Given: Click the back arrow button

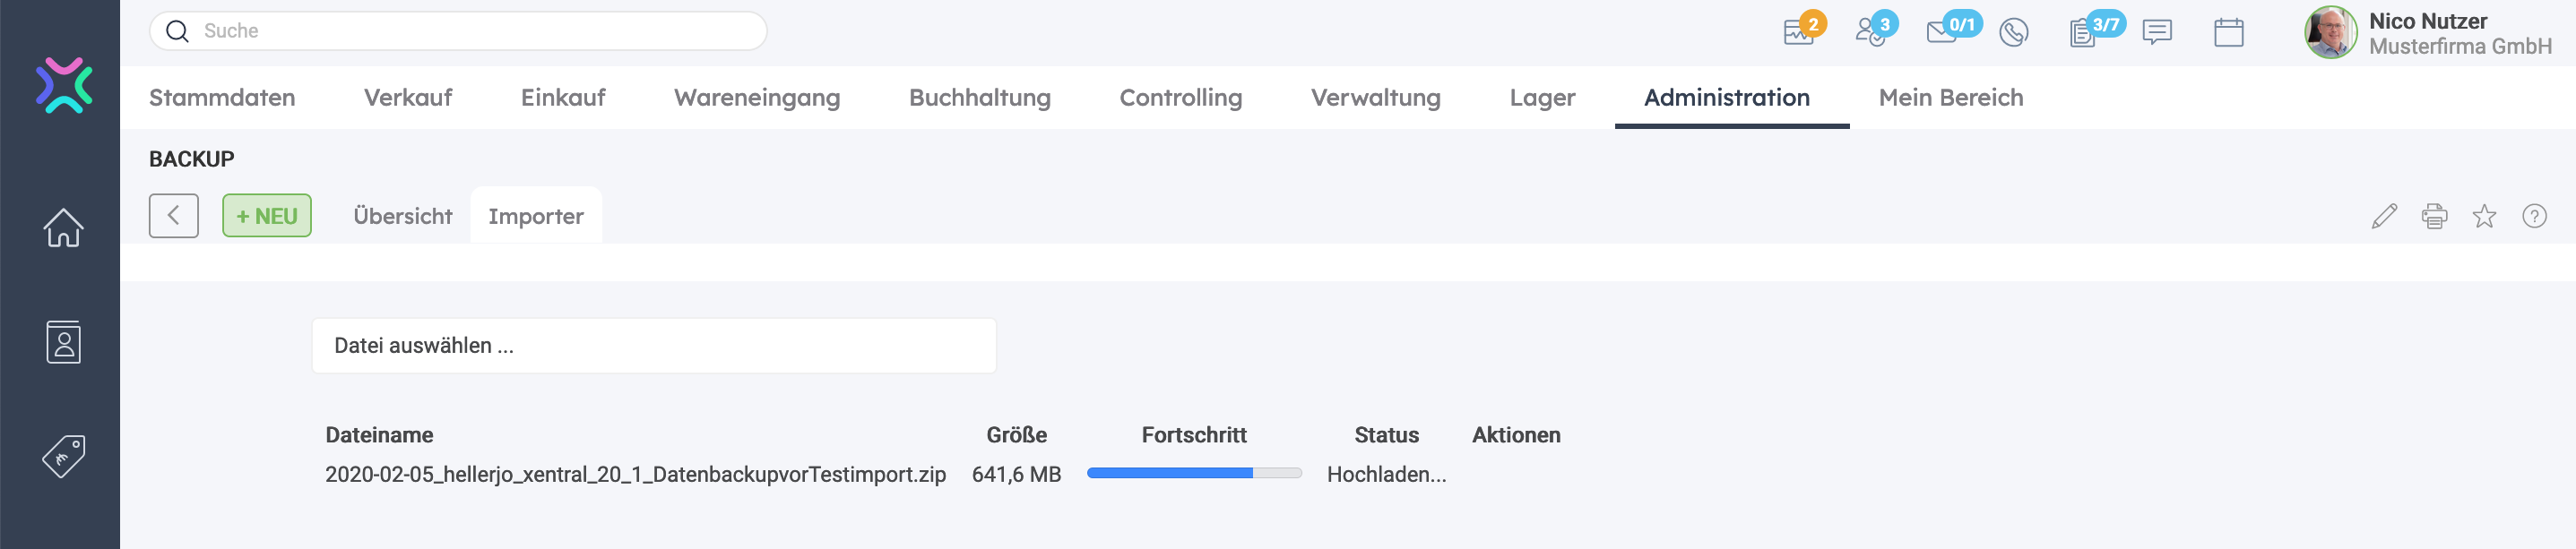Looking at the screenshot, I should pyautogui.click(x=174, y=216).
